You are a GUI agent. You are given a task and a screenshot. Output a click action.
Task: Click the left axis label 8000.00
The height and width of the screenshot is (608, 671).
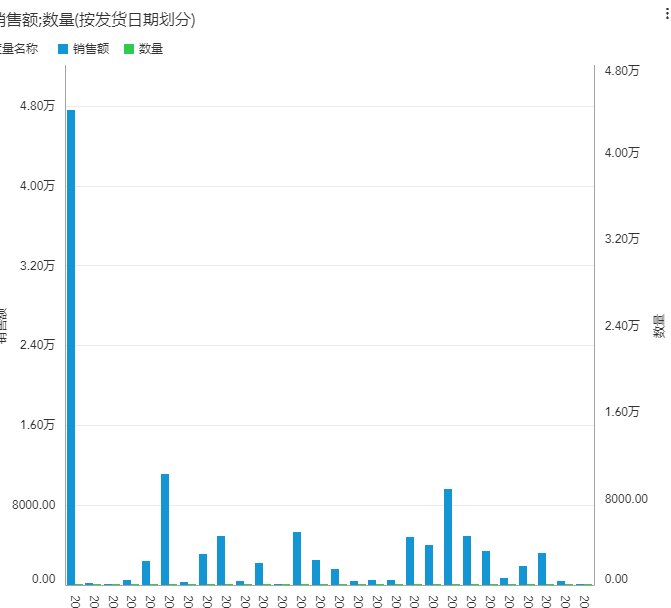click(34, 505)
